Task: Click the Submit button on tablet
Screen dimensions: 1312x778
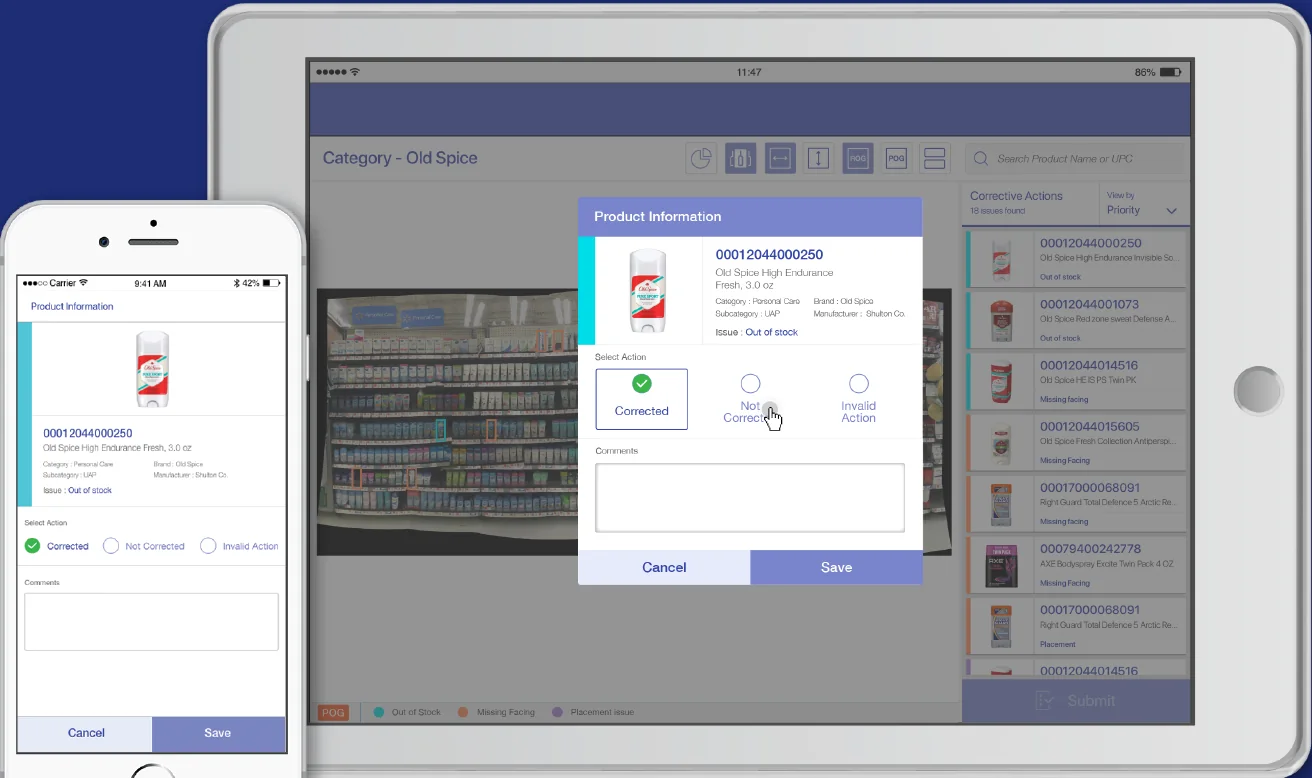Action: pos(1076,701)
